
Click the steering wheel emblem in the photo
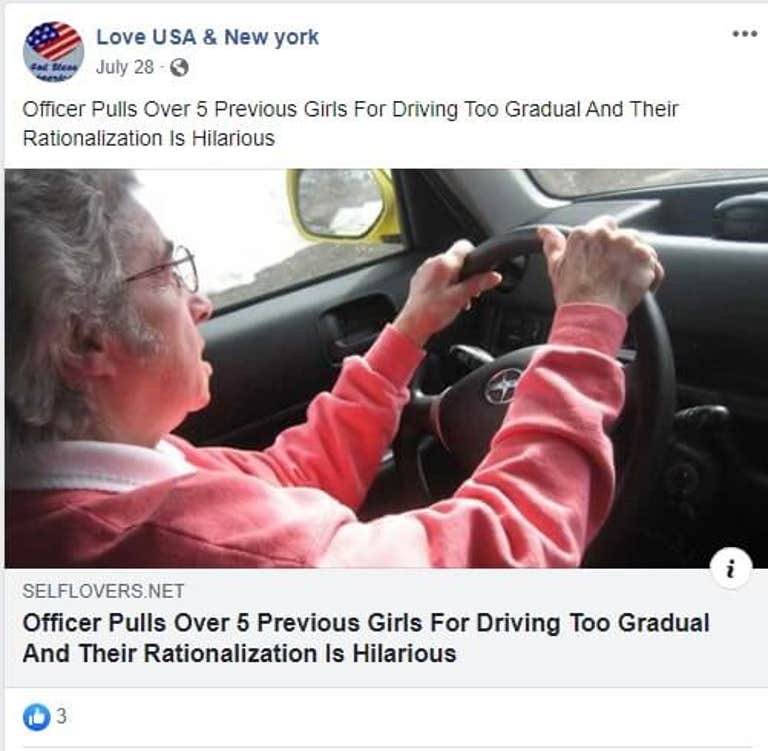502,387
